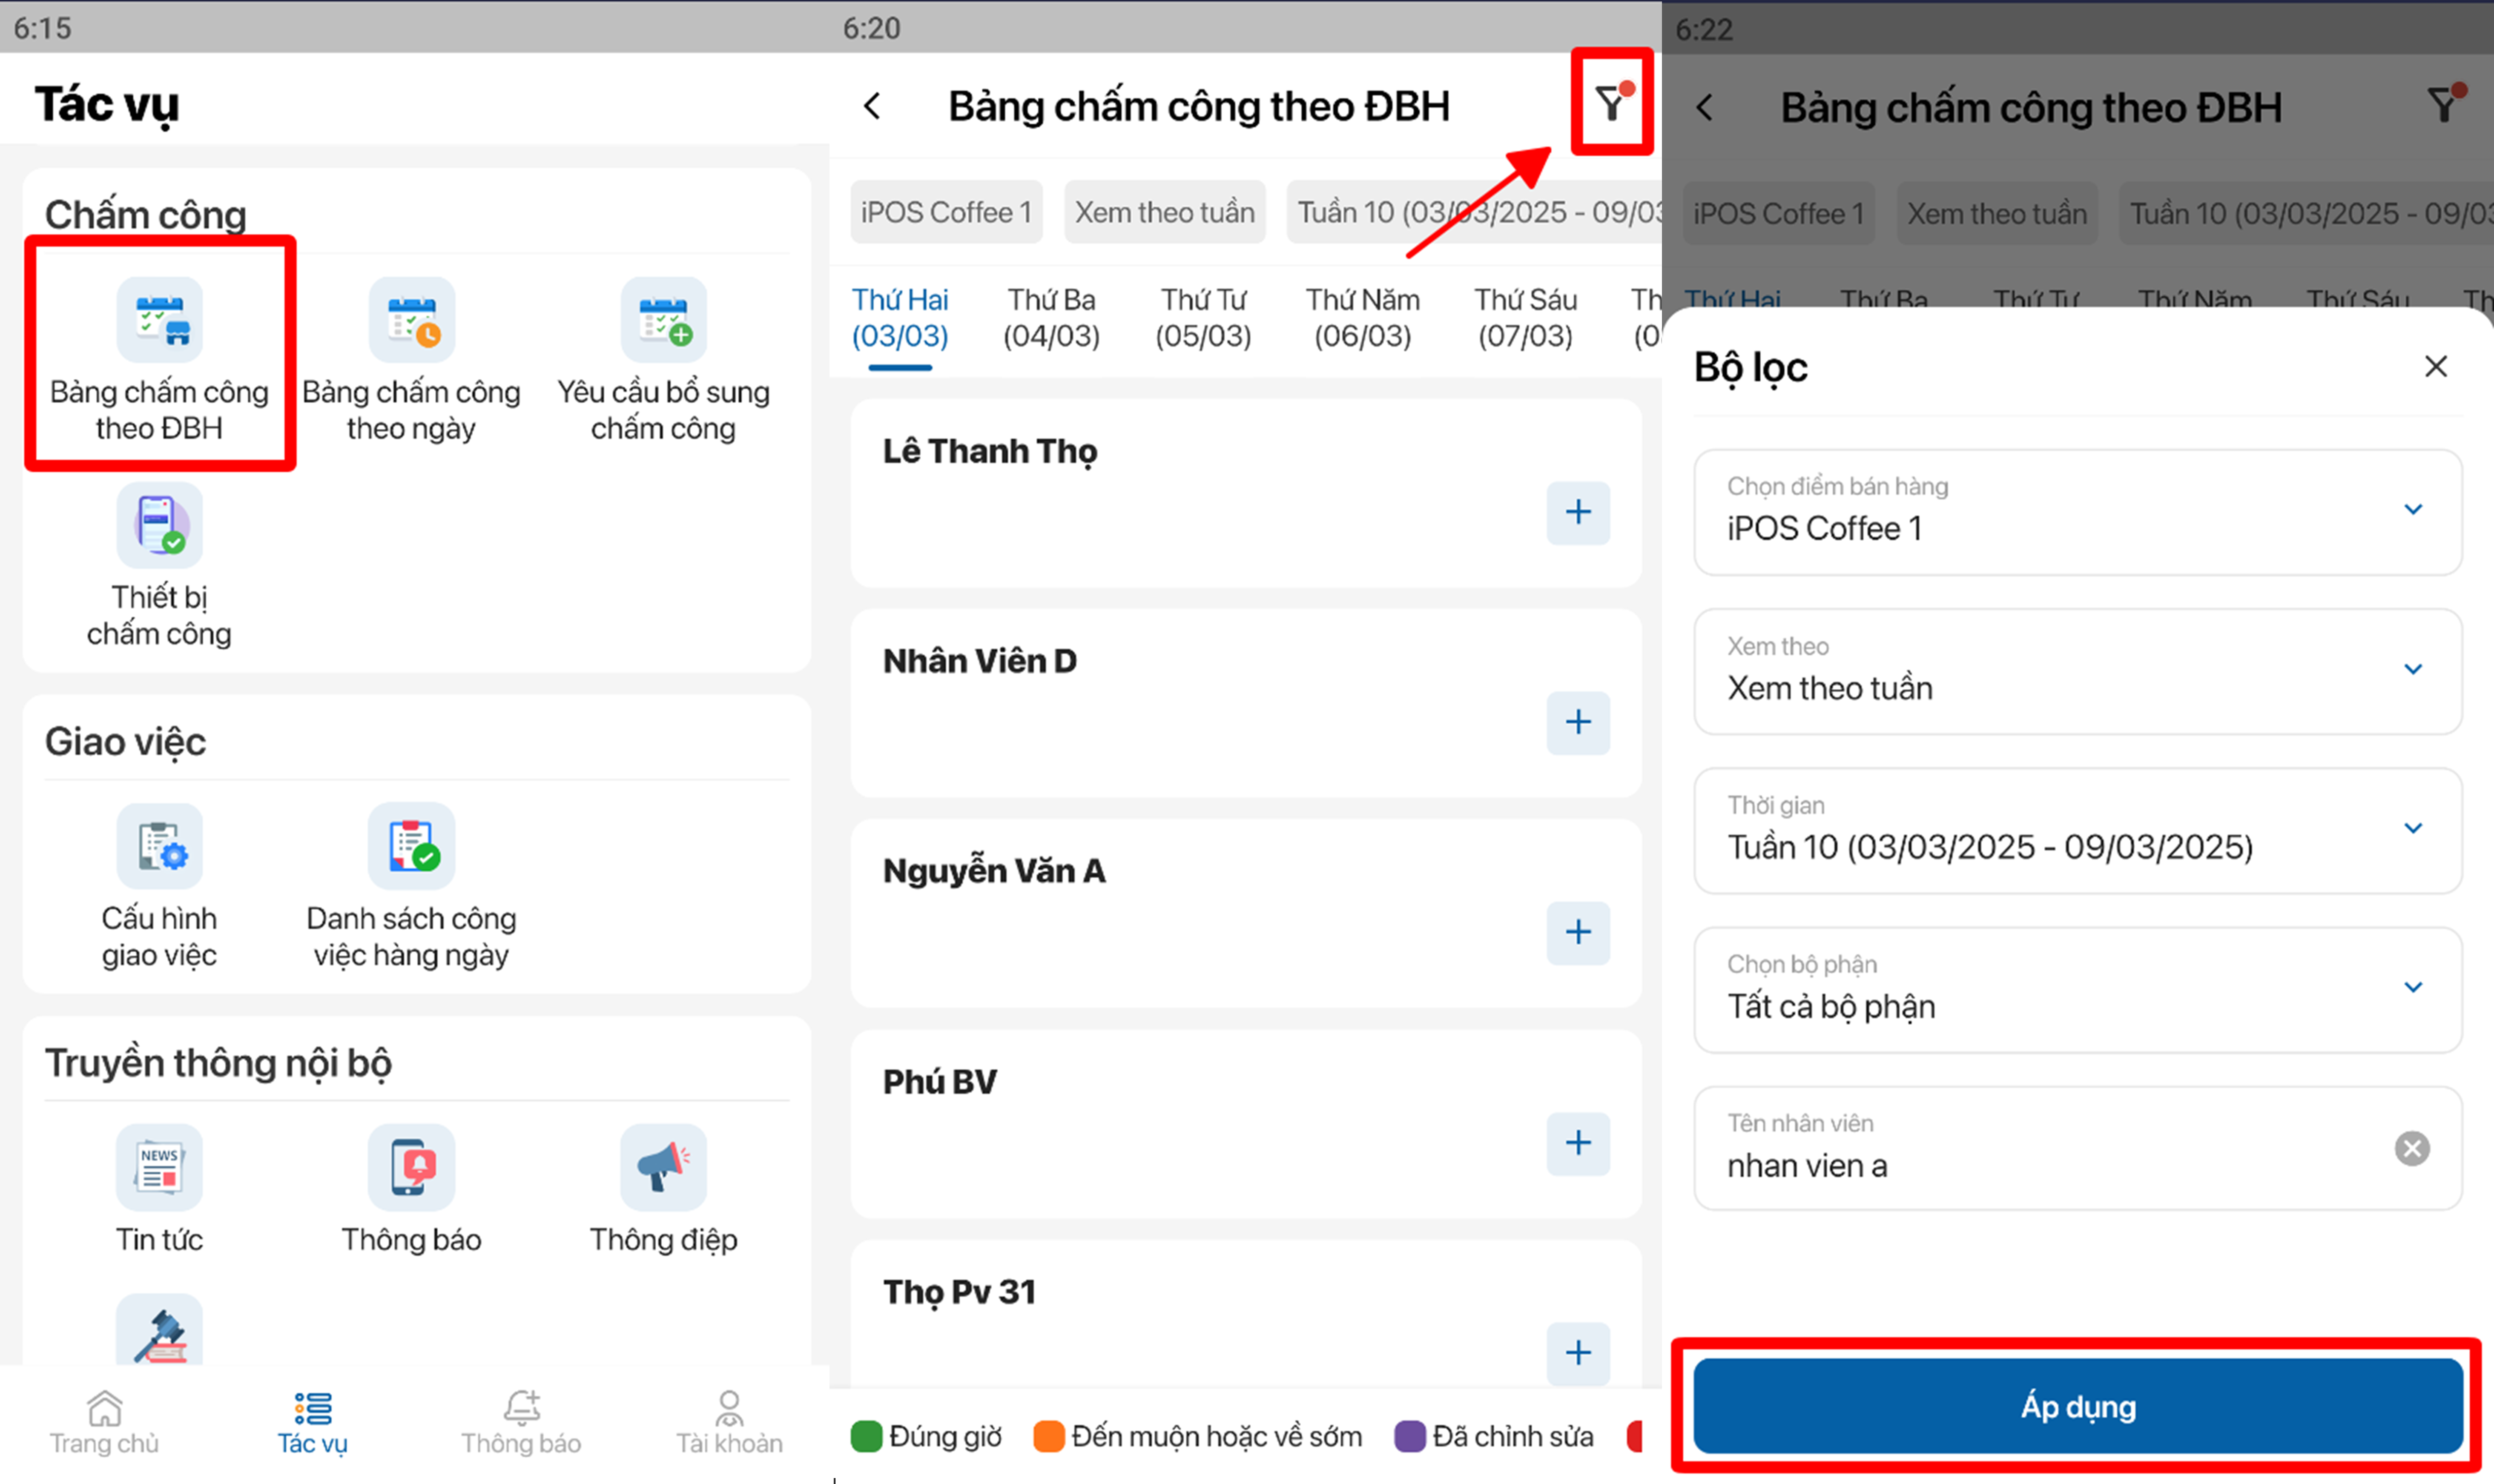
Task: Expand Xem theo dropdown
Action: pyautogui.click(x=2077, y=671)
